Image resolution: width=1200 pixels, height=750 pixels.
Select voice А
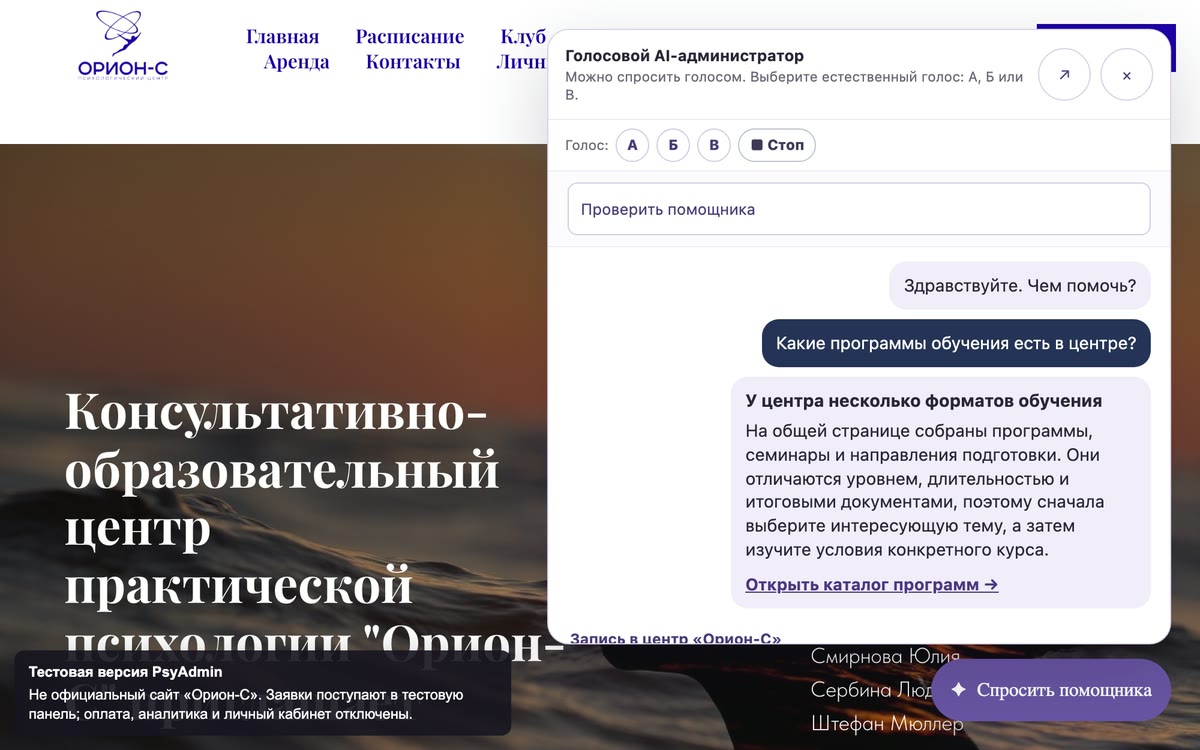click(632, 145)
